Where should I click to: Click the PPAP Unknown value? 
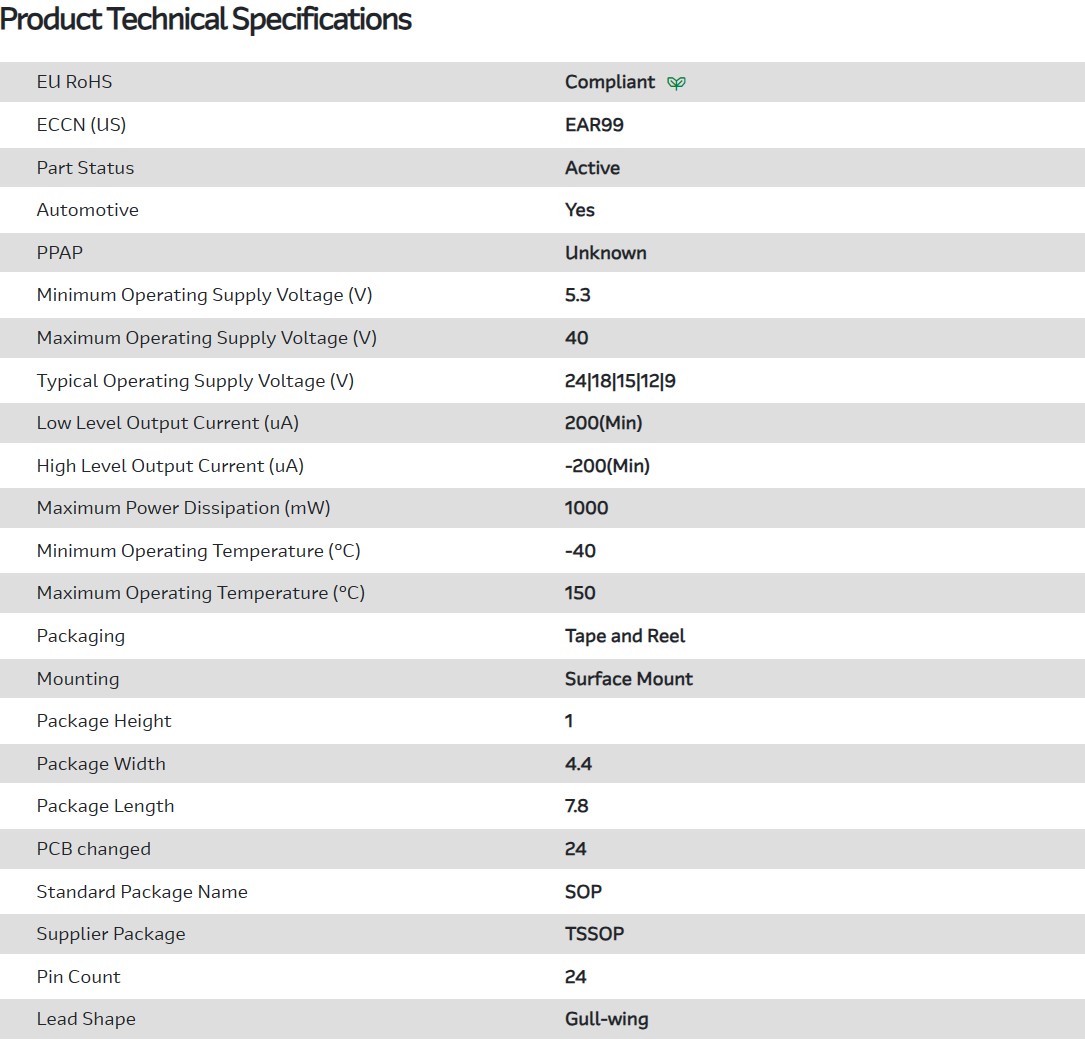pos(605,253)
